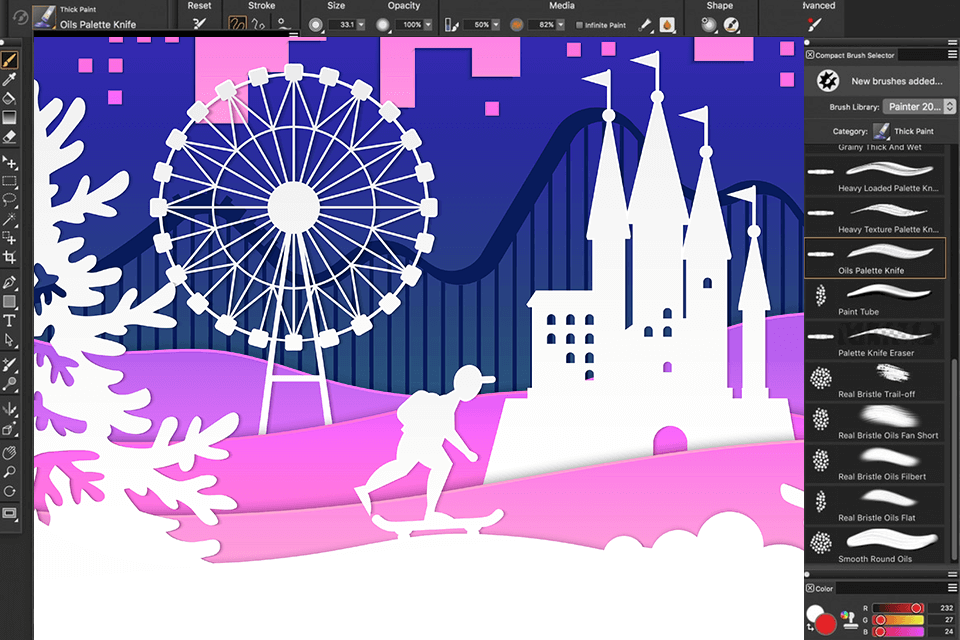This screenshot has width=960, height=640.
Task: Open the Color panel options menu
Action: [951, 587]
